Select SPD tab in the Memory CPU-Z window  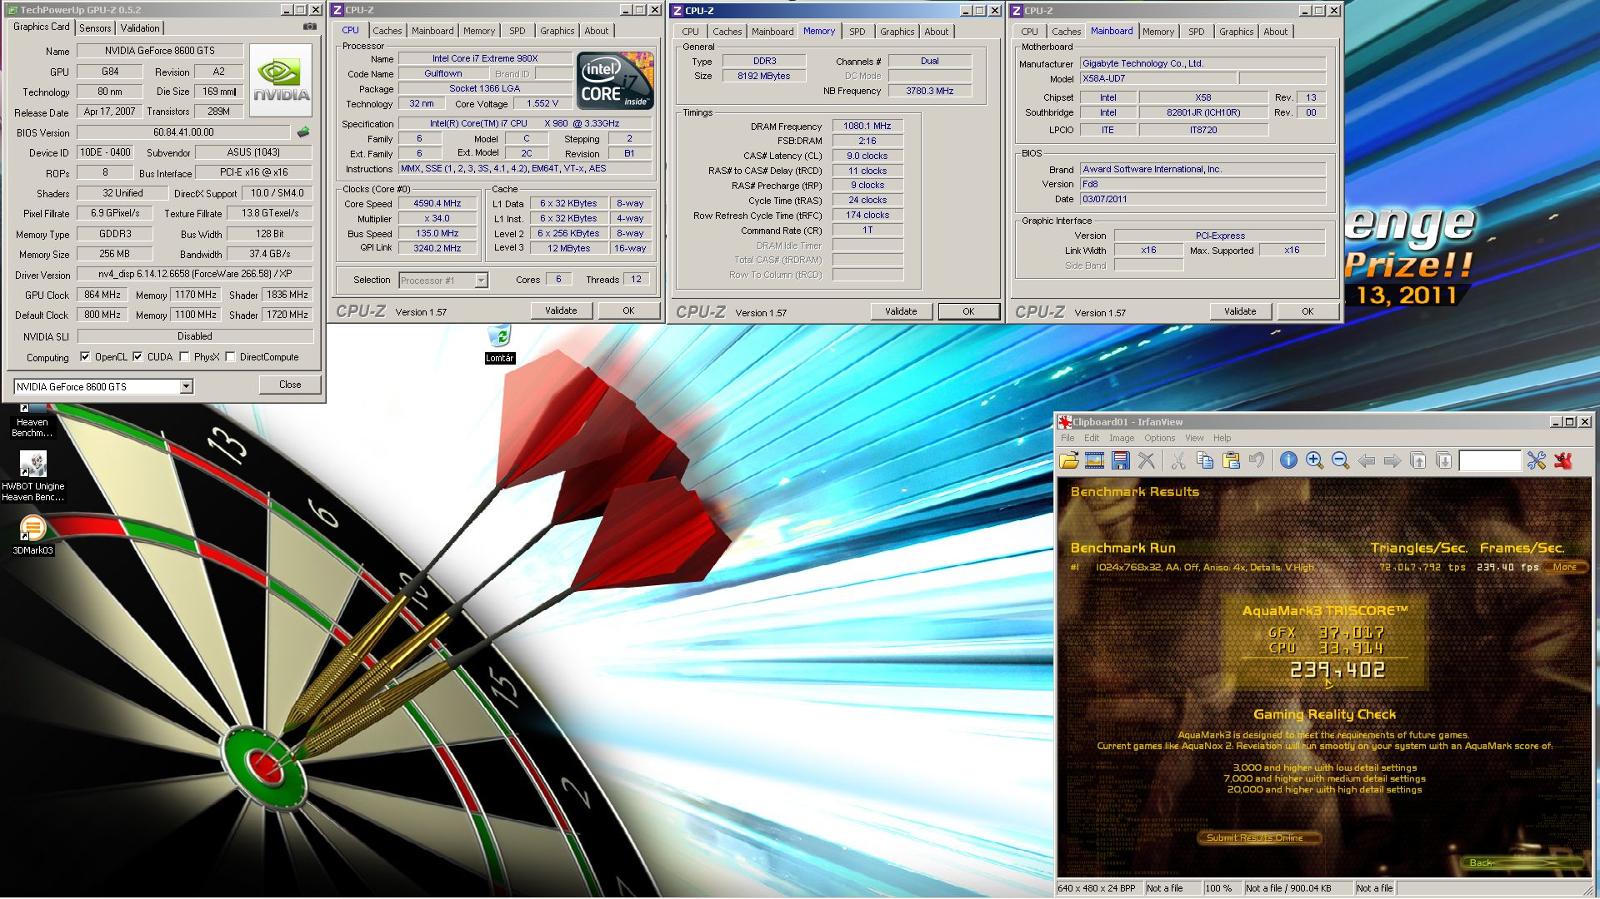coord(857,31)
